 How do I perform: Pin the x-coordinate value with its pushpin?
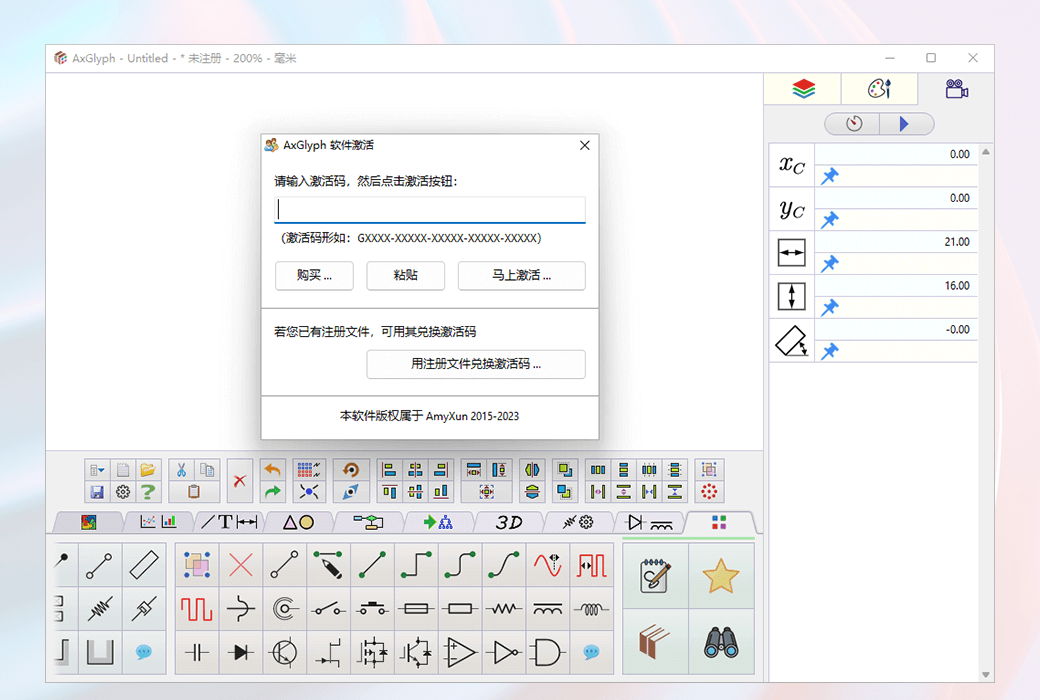(830, 176)
